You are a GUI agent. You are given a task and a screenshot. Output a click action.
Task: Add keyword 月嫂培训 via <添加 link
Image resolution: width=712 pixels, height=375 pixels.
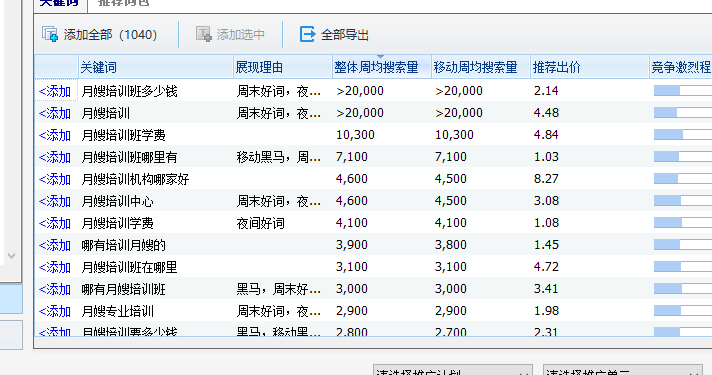pos(55,113)
